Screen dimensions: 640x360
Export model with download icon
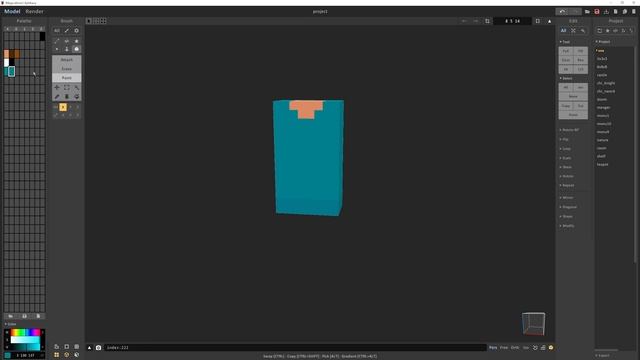pyautogui.click(x=606, y=11)
